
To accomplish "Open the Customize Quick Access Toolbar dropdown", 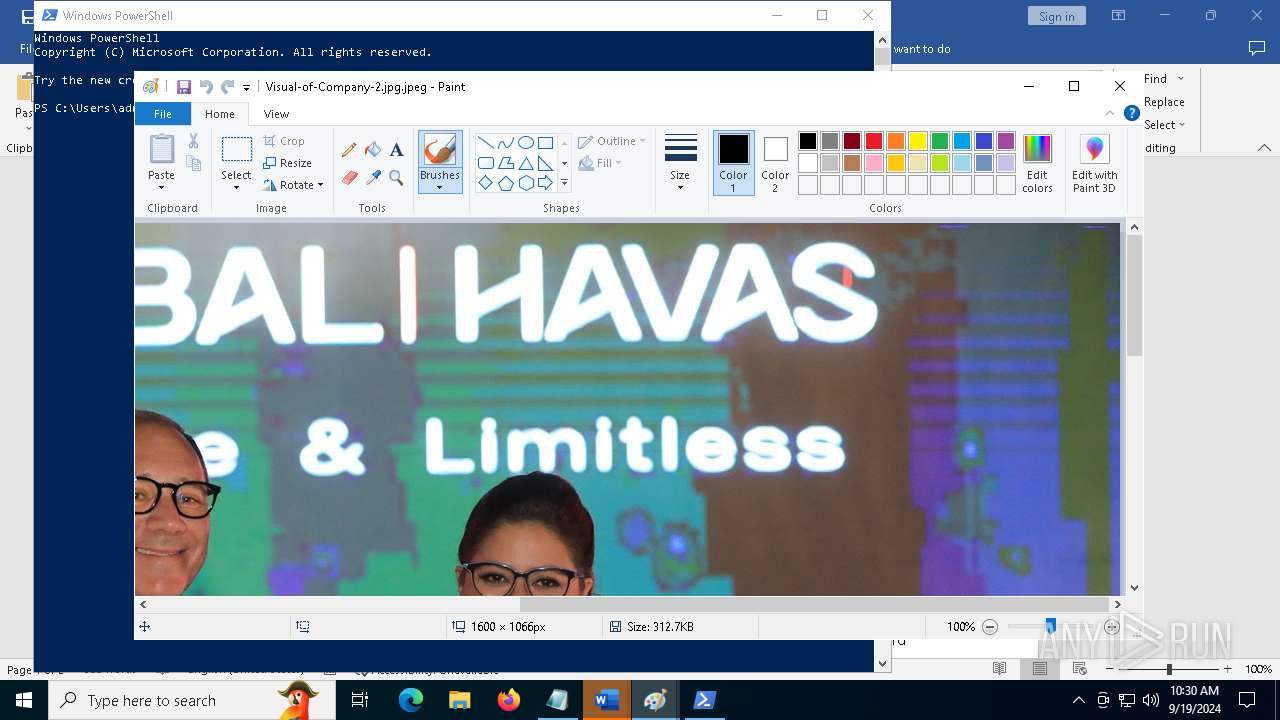I will click(247, 88).
